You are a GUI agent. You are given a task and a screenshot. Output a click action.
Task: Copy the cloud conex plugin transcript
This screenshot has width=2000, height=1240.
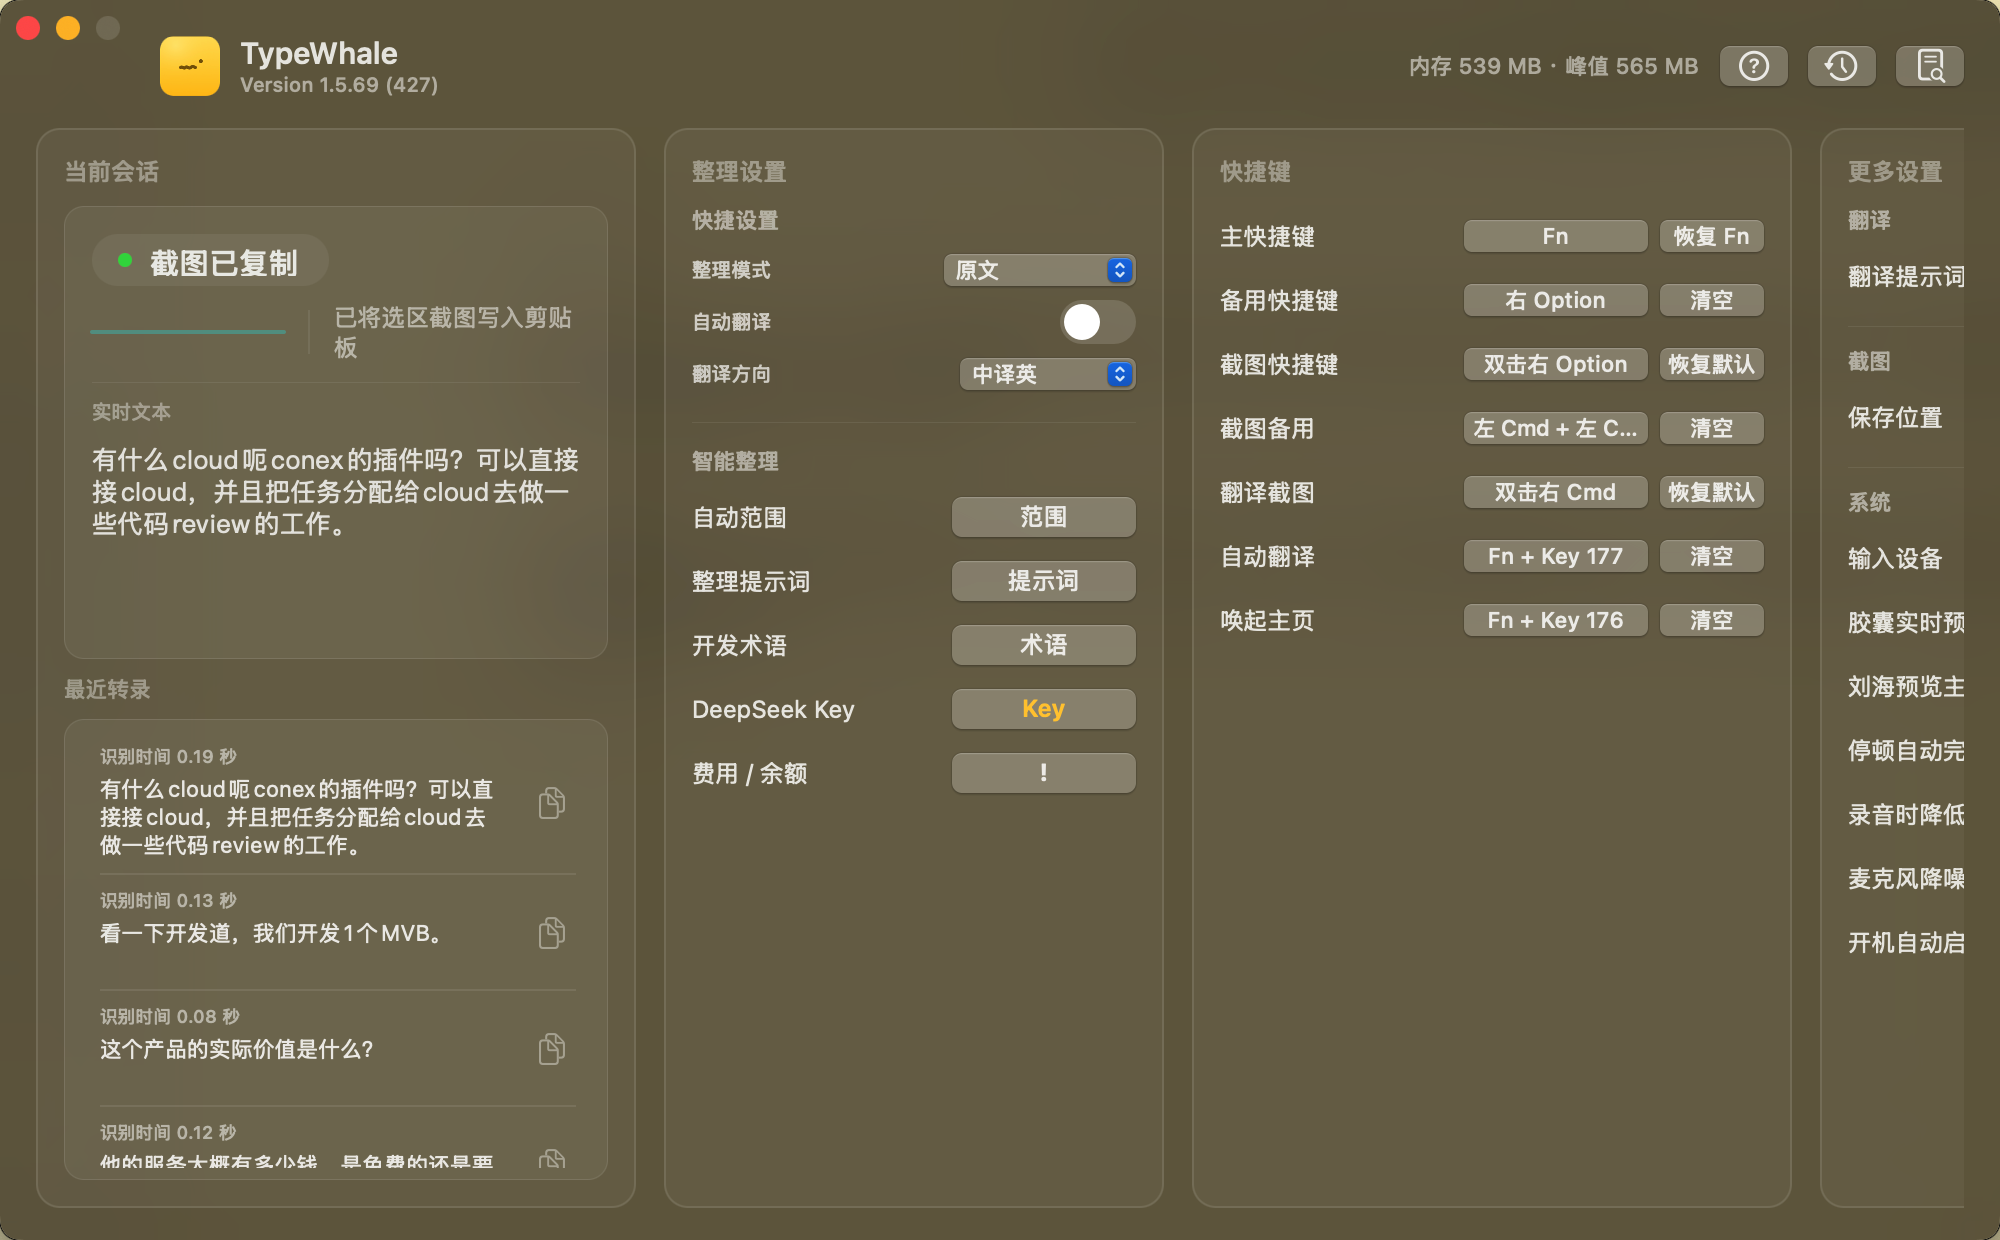click(x=552, y=802)
